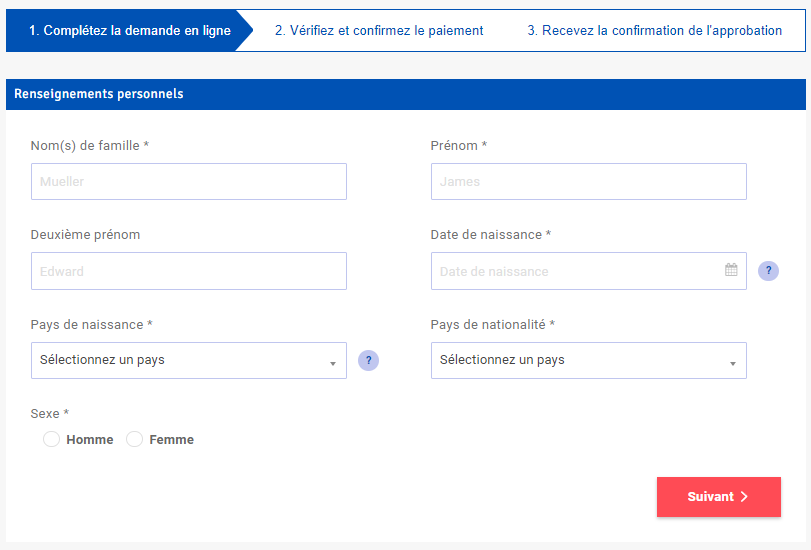
Task: Go to step 2 Vérifiez et confirmez le paiement
Action: pos(379,31)
